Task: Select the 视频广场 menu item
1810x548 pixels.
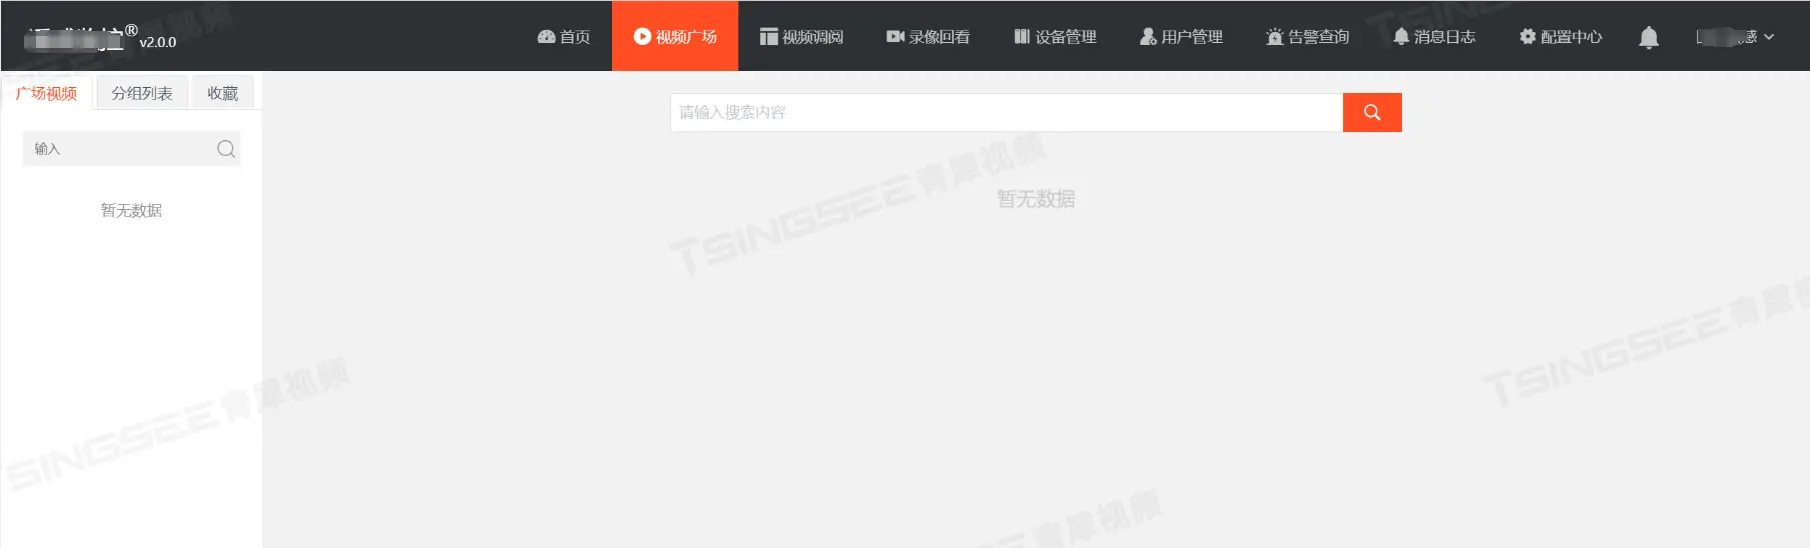Action: pos(675,36)
